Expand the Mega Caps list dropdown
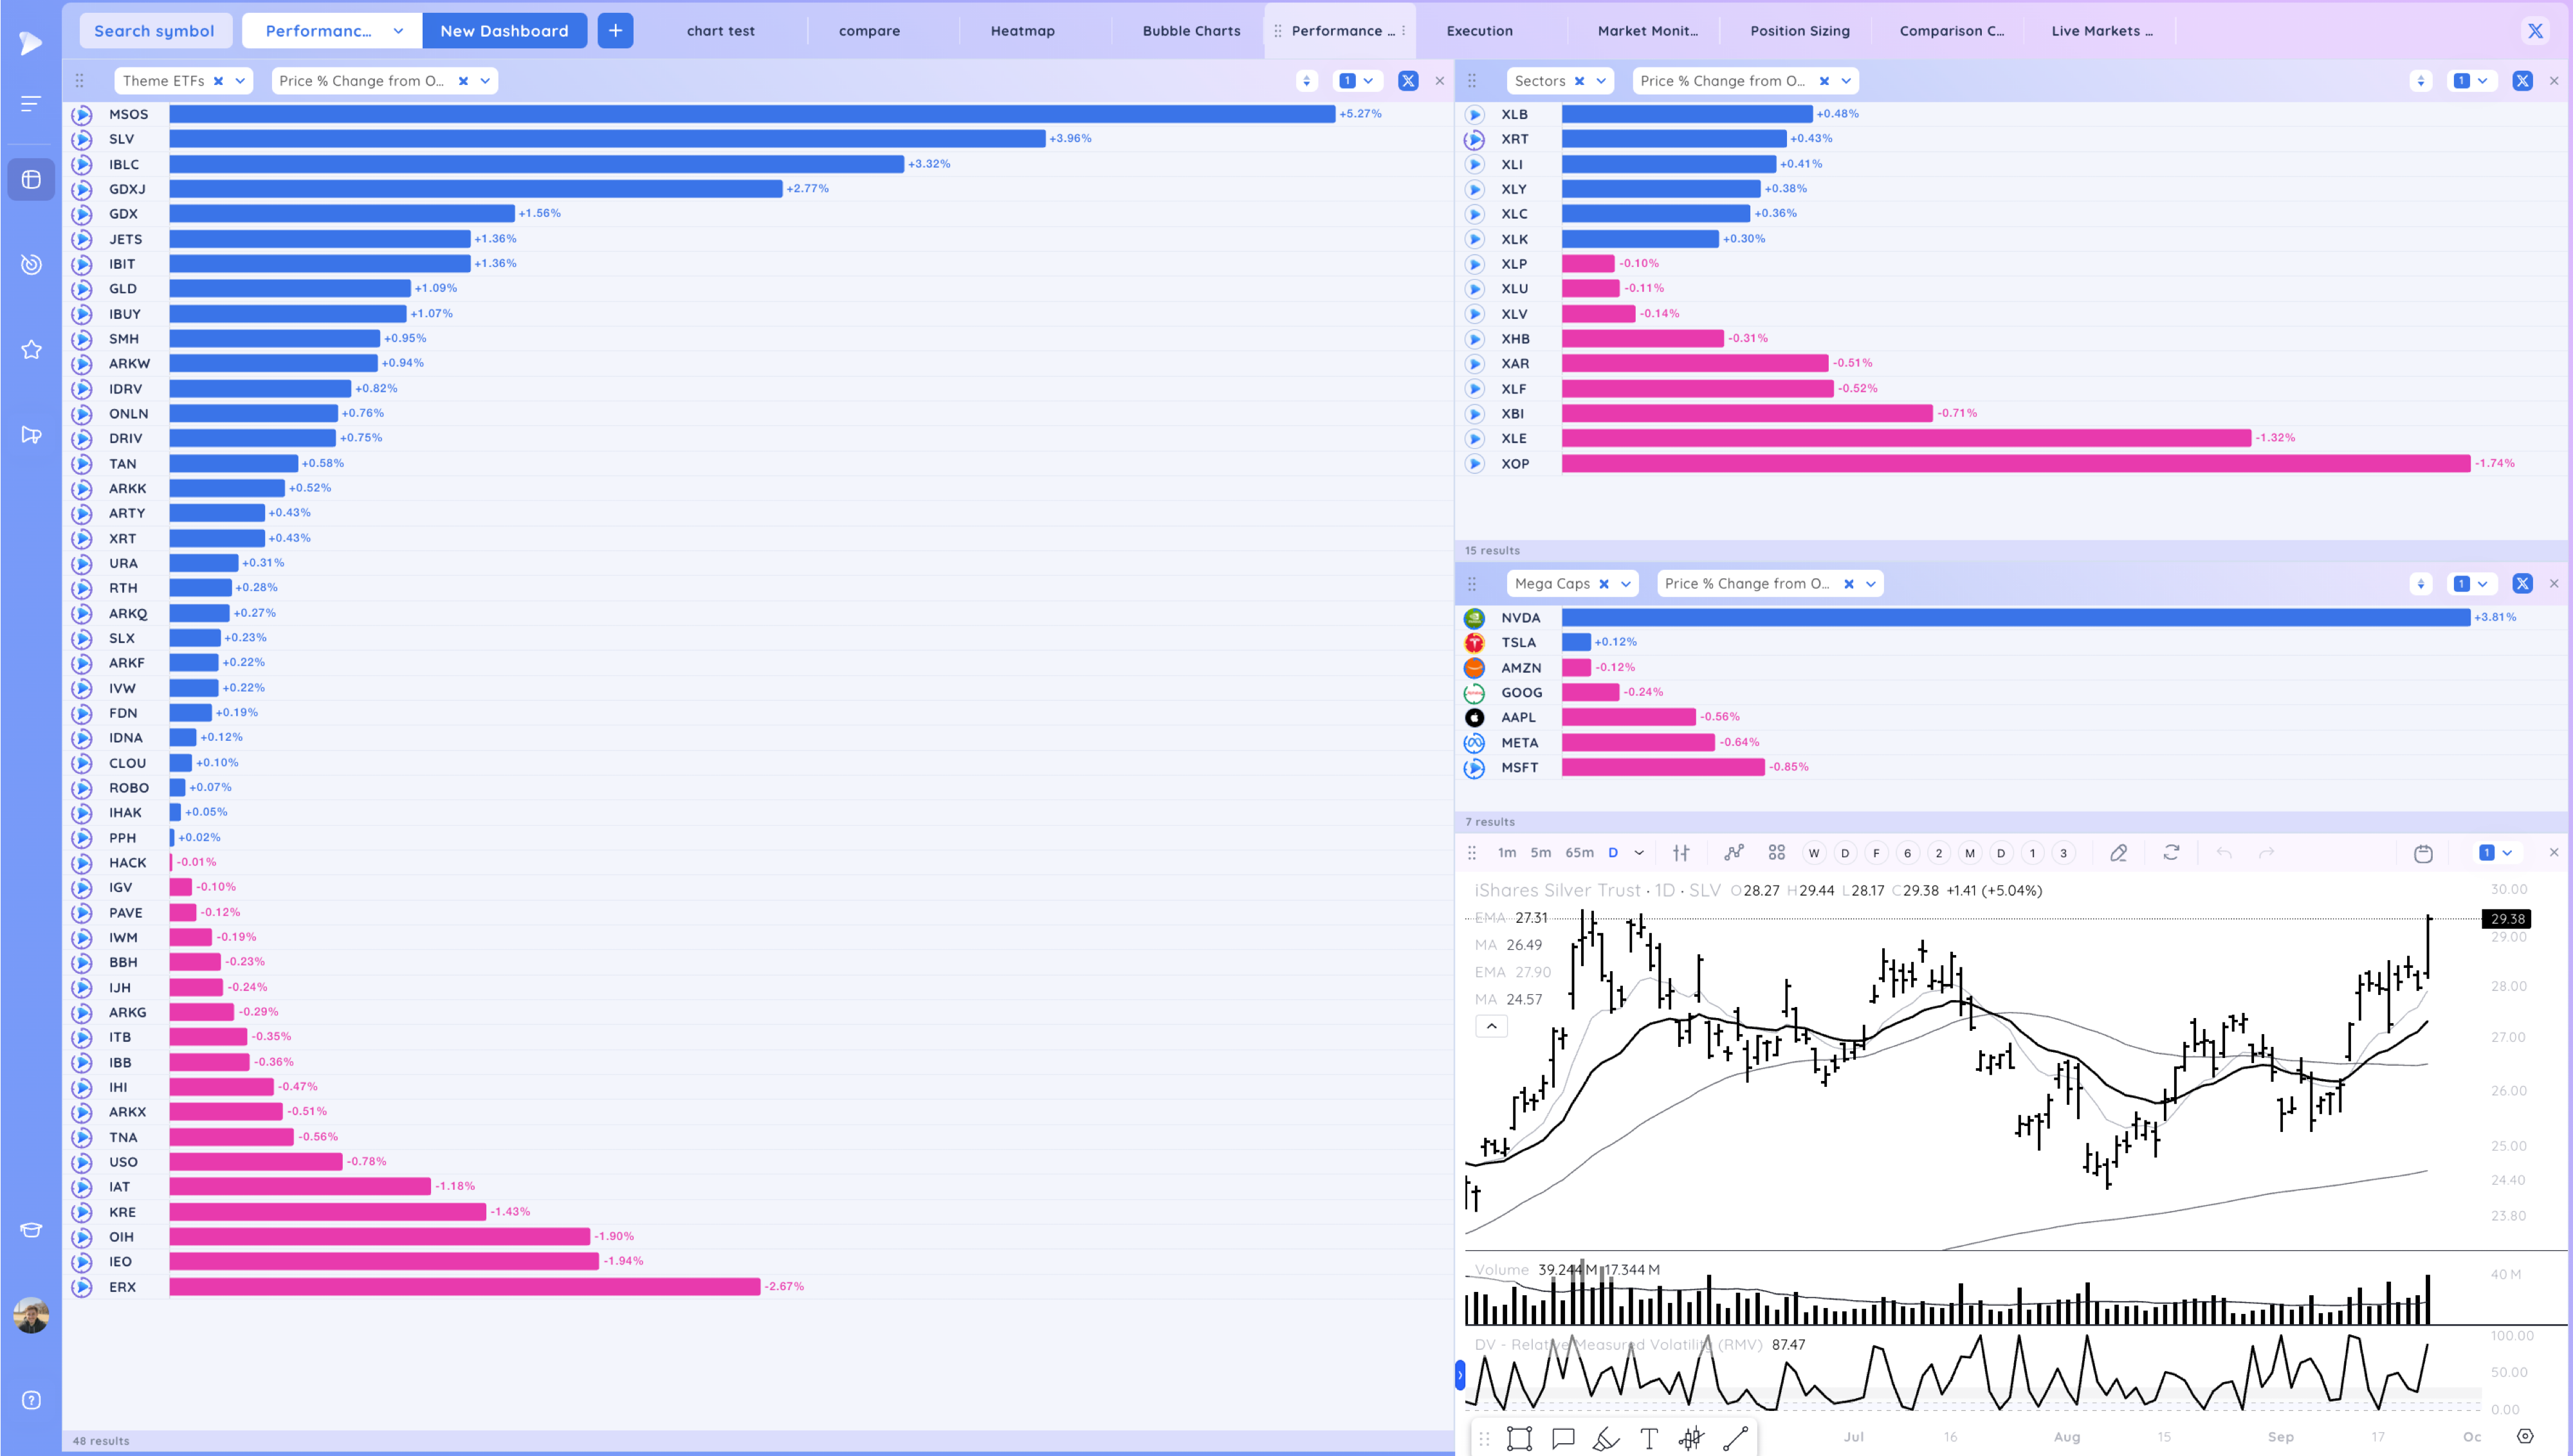The image size is (2573, 1456). pos(1626,584)
